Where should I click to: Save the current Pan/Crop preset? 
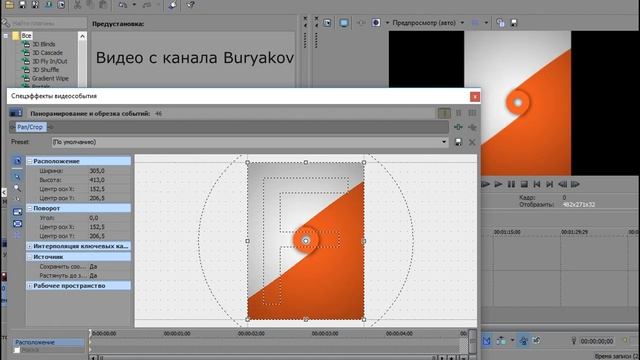coord(458,142)
